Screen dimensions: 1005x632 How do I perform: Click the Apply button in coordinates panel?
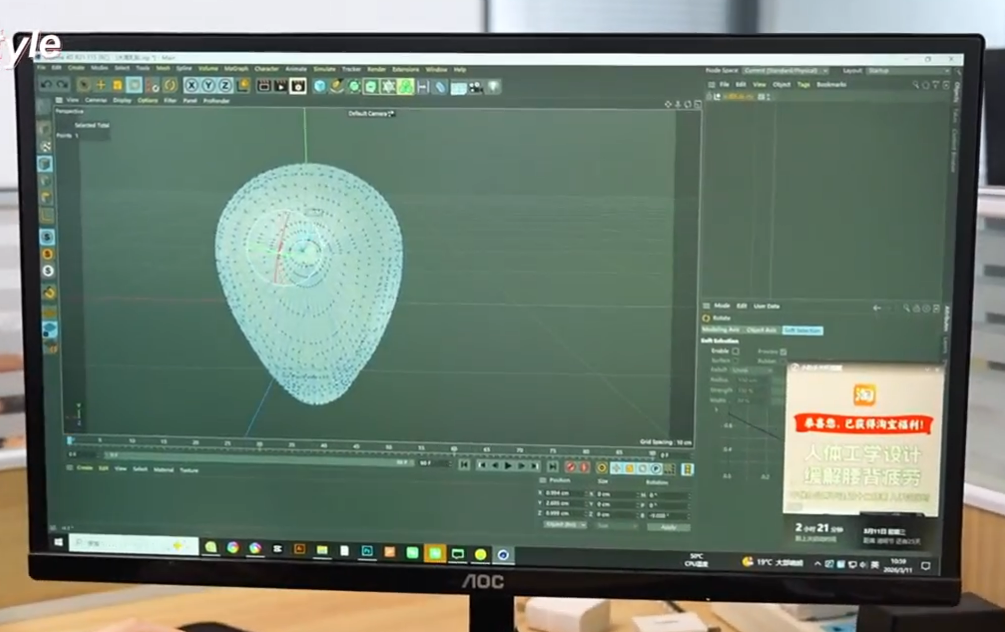[668, 526]
